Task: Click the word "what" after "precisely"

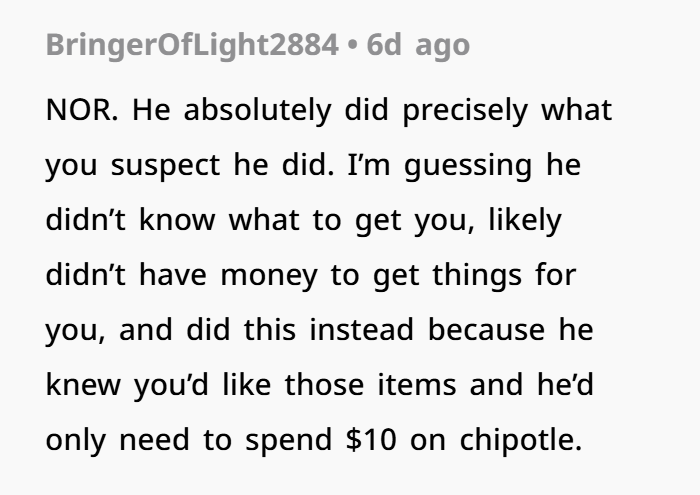Action: tap(575, 110)
